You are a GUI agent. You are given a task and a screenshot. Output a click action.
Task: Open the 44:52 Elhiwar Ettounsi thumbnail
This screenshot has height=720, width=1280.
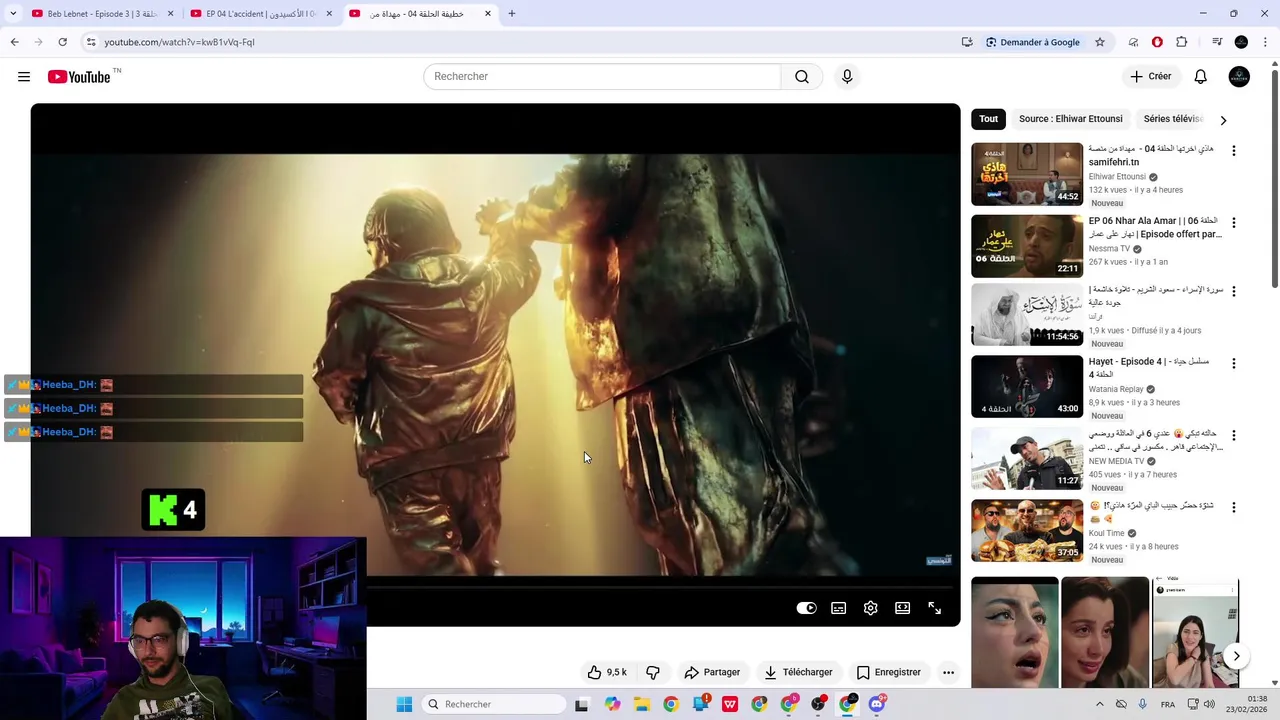(x=1027, y=174)
